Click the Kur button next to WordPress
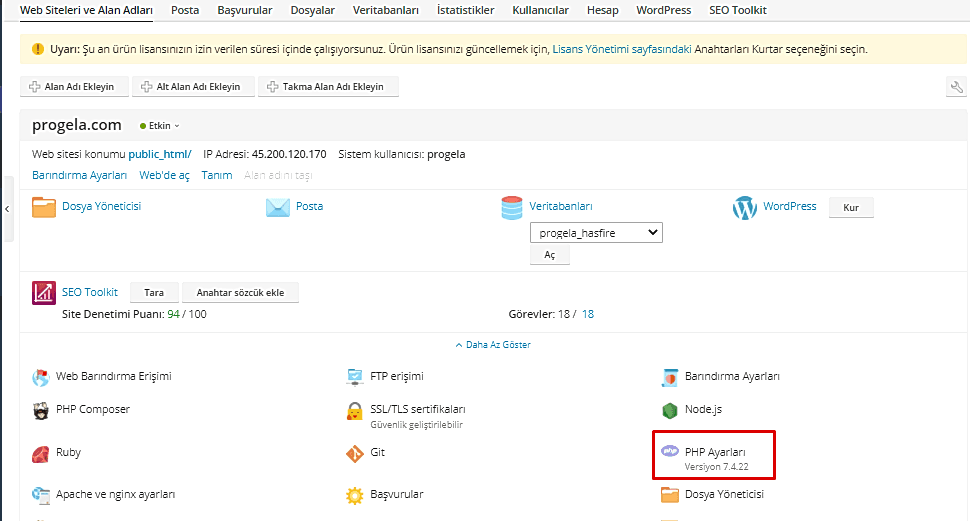This screenshot has width=970, height=521. 851,208
